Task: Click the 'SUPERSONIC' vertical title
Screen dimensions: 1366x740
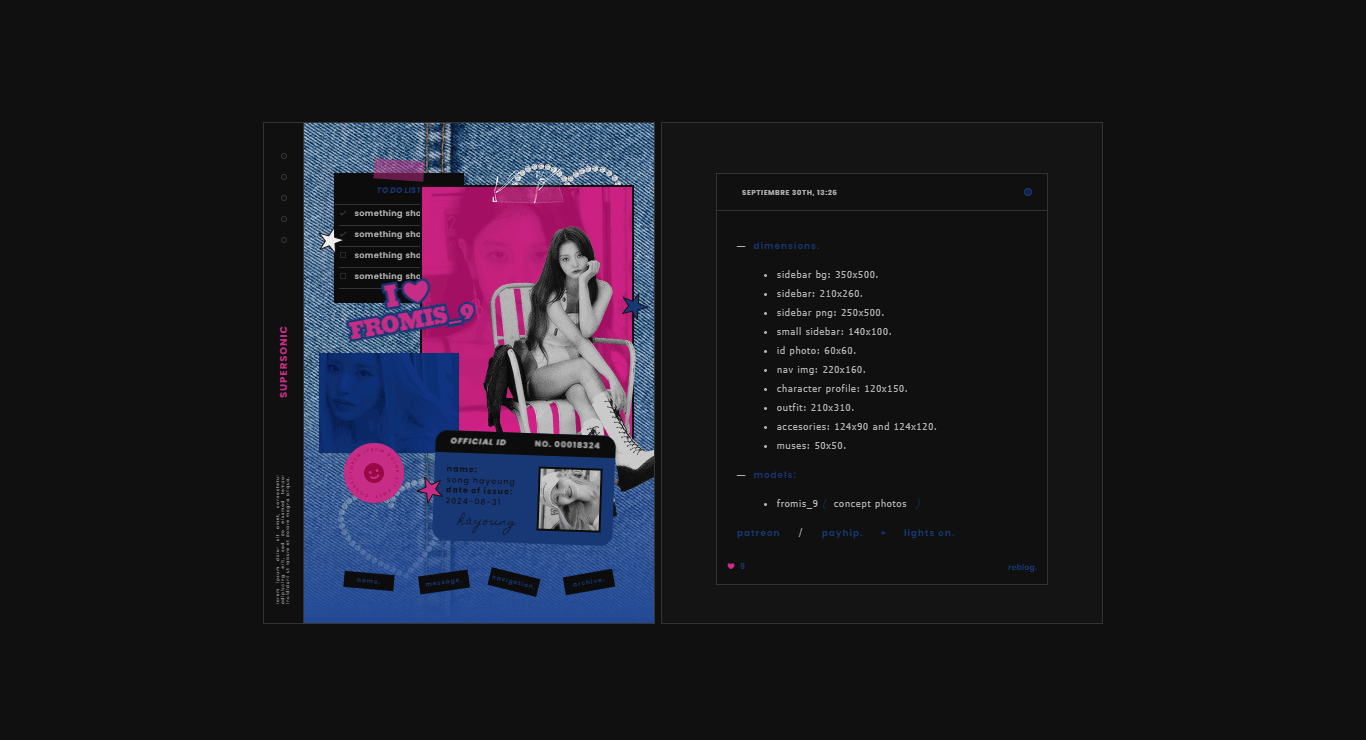Action: [x=284, y=361]
